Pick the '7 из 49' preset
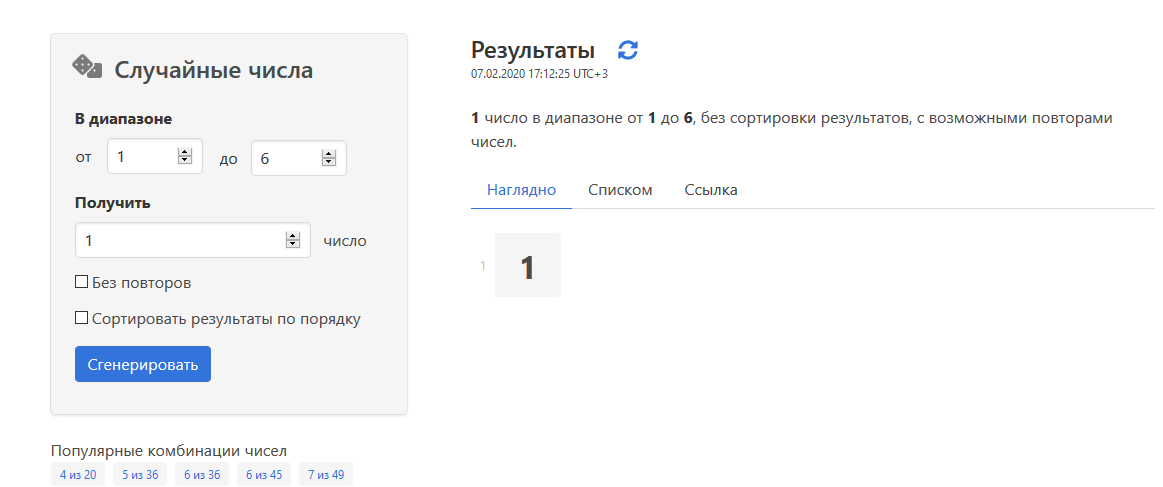The image size is (1163, 487). [x=326, y=474]
